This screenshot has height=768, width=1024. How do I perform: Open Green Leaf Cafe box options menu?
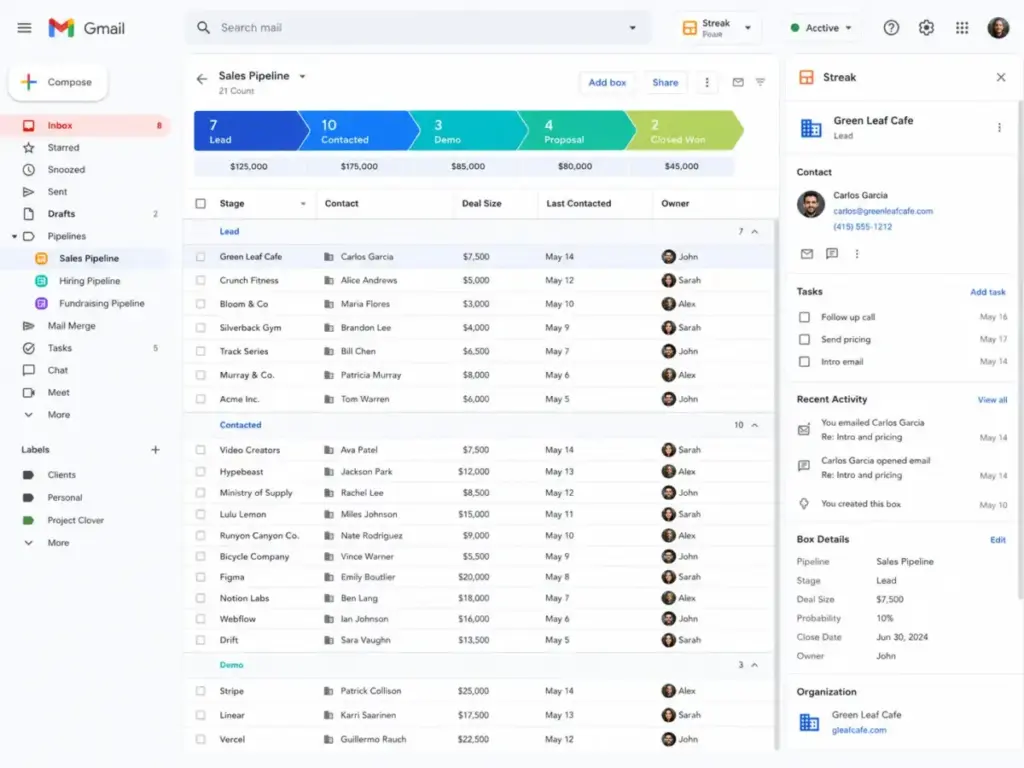pyautogui.click(x=999, y=127)
